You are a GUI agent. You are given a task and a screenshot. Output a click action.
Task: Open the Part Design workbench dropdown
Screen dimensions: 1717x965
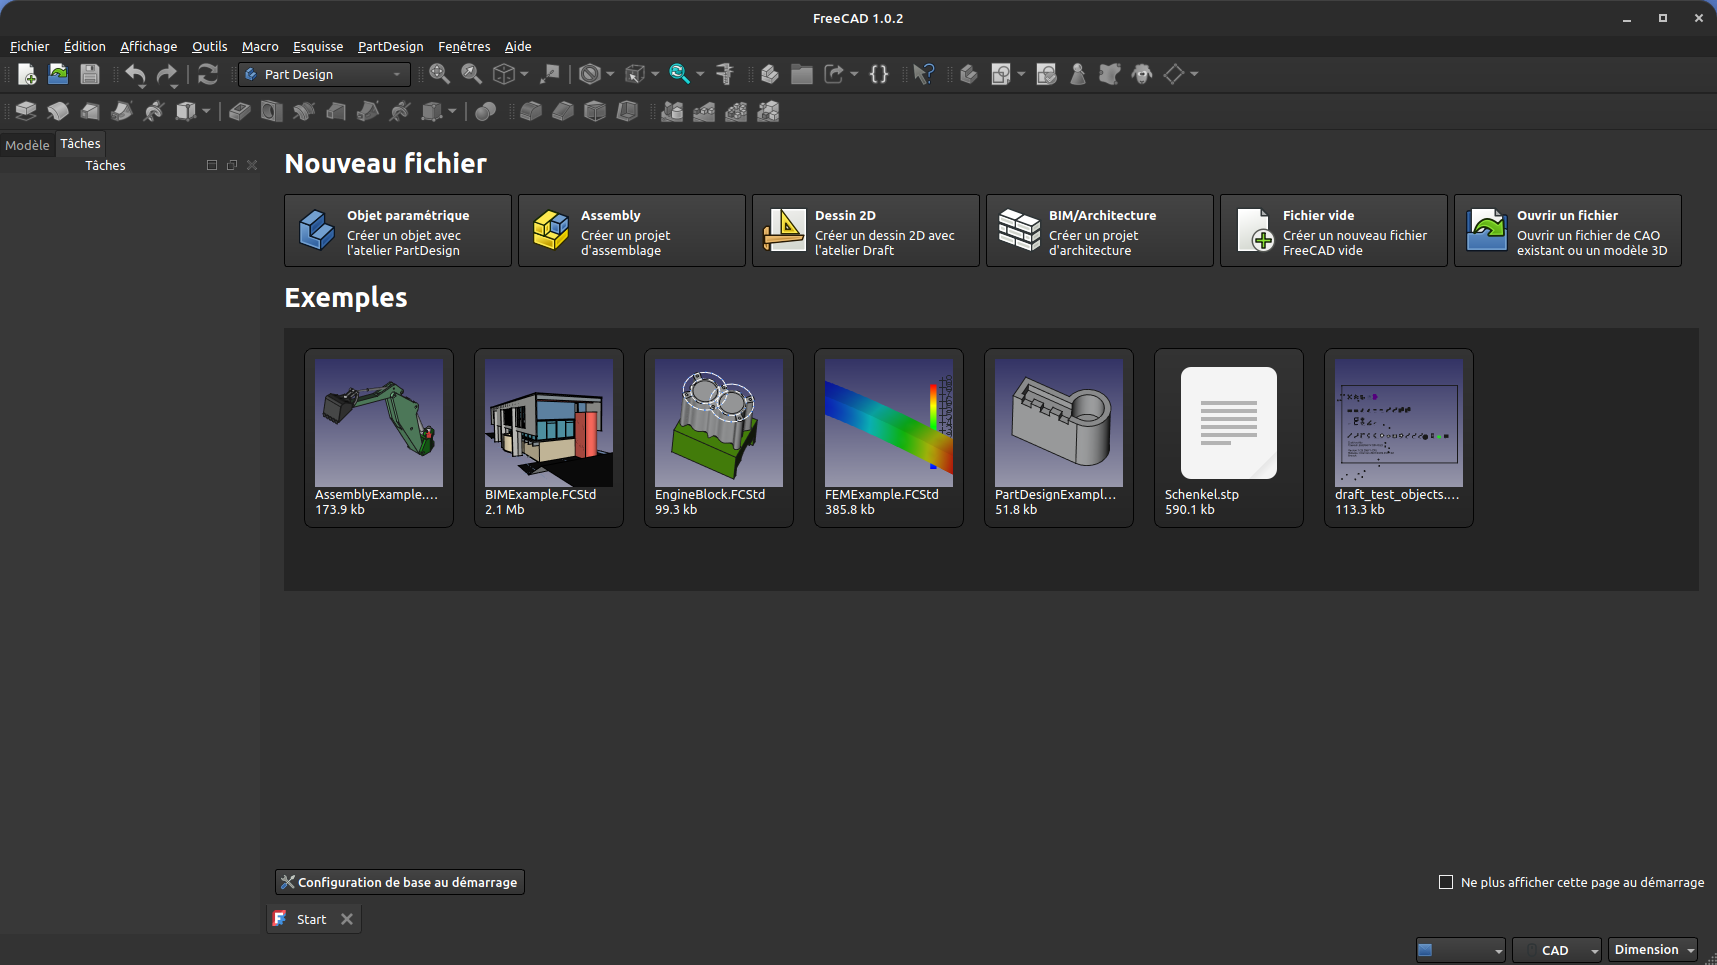324,74
